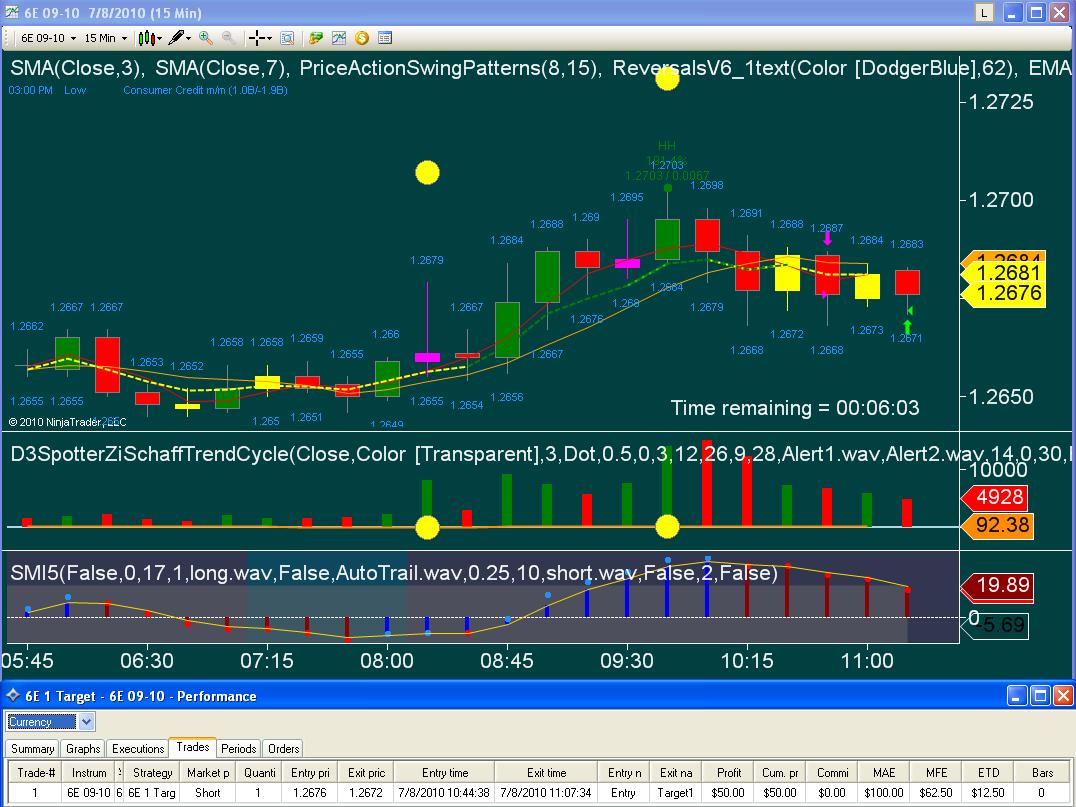
Task: Click the $12.50 ETD cell
Action: [x=988, y=793]
